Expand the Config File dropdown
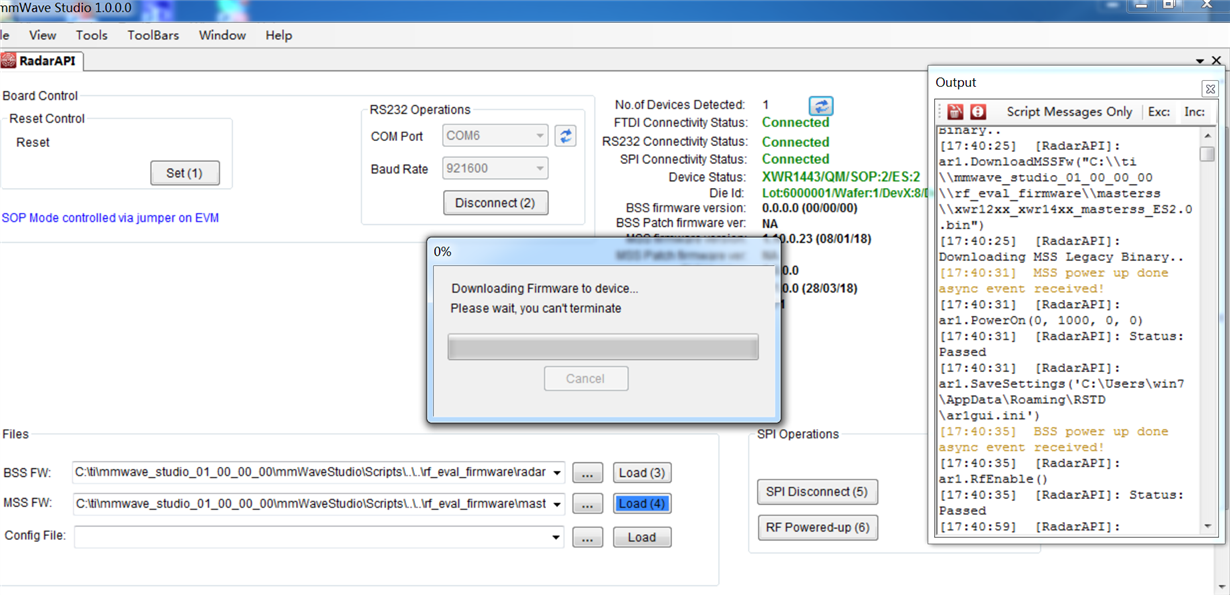1230x595 pixels. [557, 538]
